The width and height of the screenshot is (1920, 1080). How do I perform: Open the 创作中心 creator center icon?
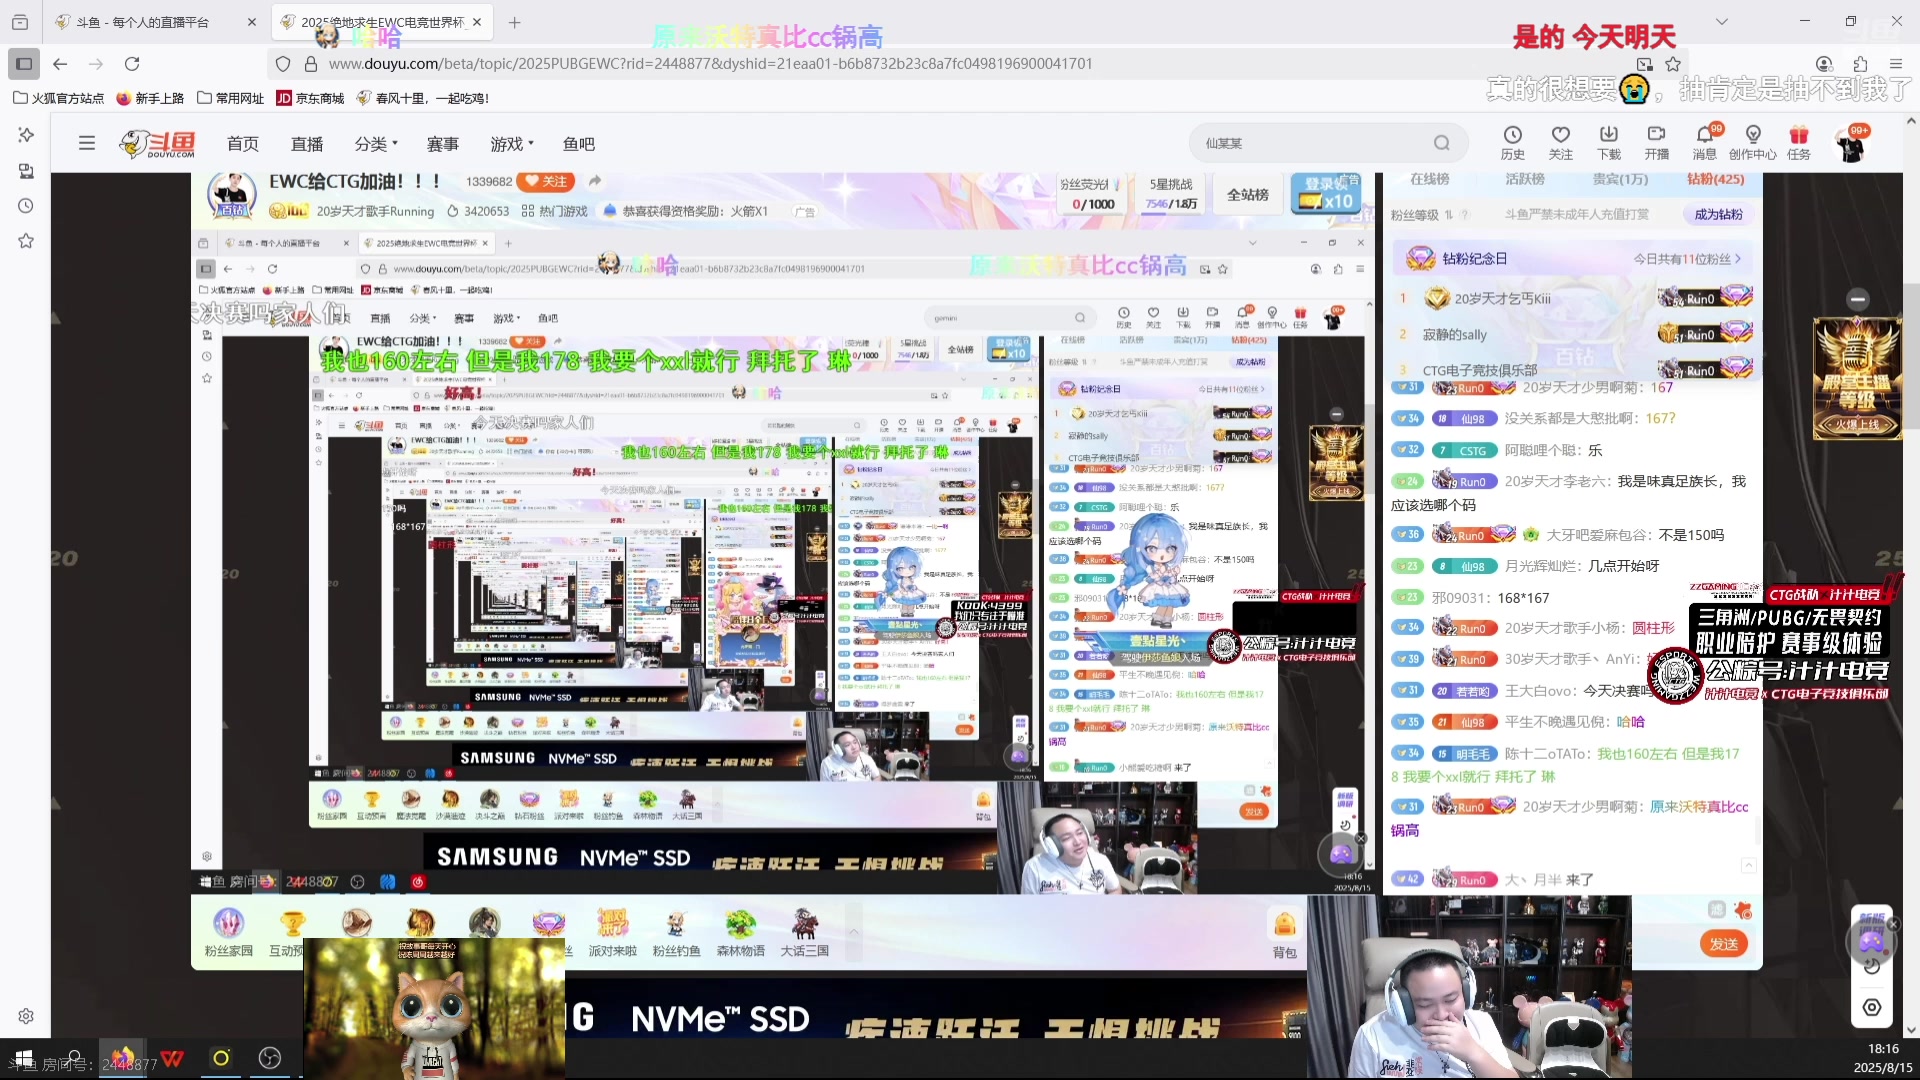click(1752, 143)
